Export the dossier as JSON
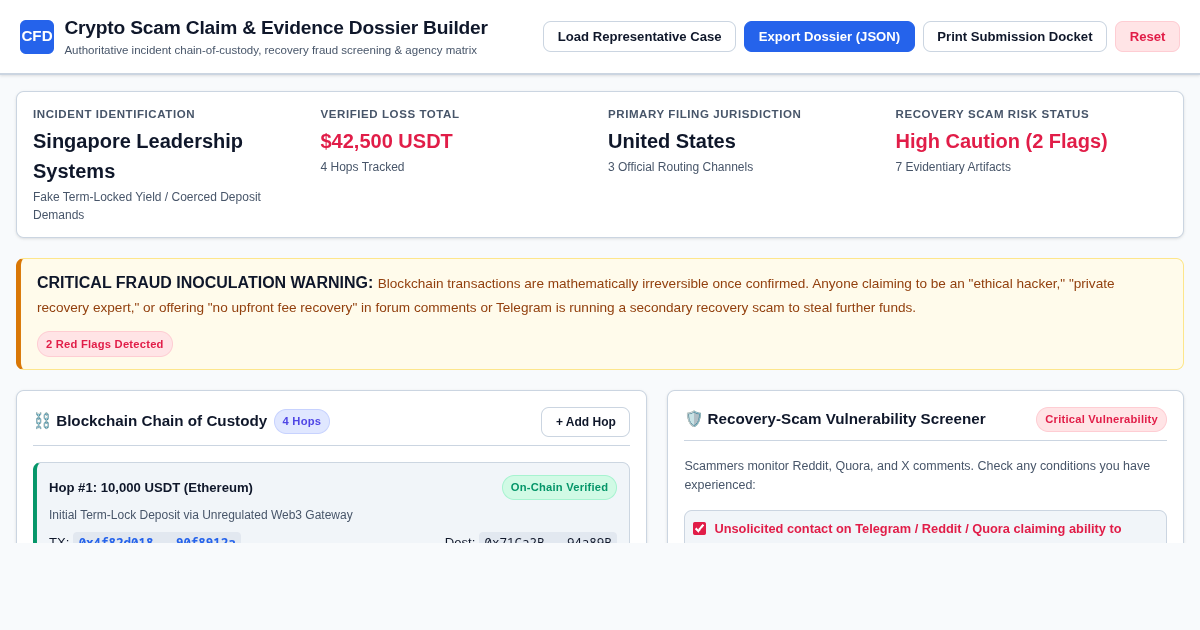 click(829, 37)
